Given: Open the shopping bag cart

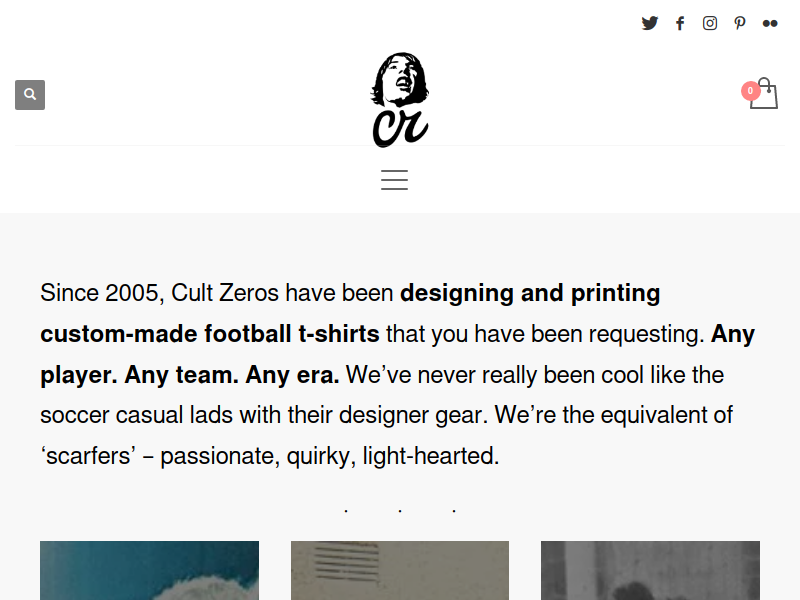Looking at the screenshot, I should pyautogui.click(x=764, y=93).
